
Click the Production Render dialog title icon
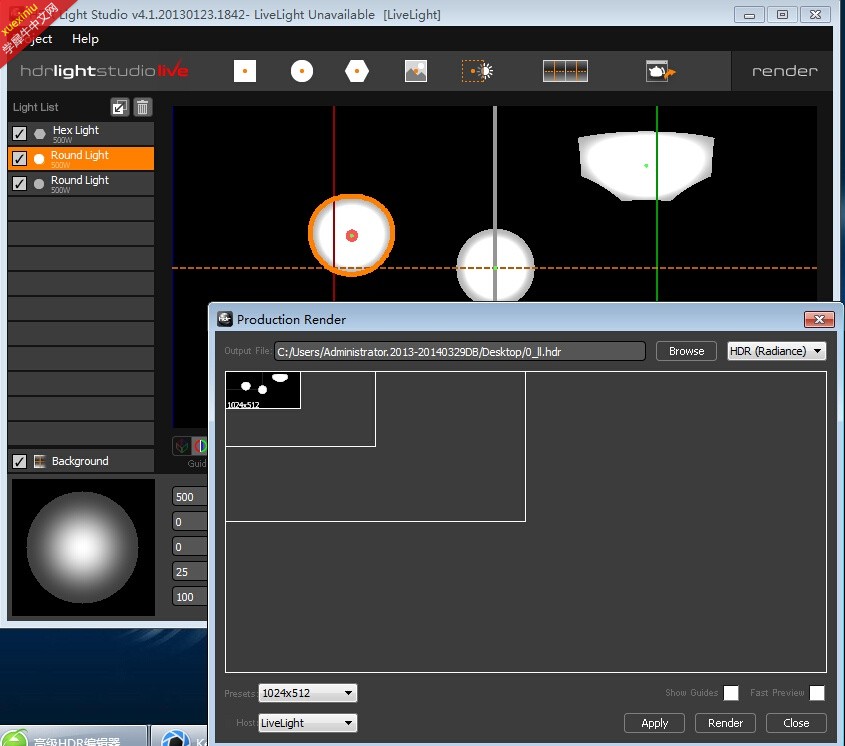[224, 319]
